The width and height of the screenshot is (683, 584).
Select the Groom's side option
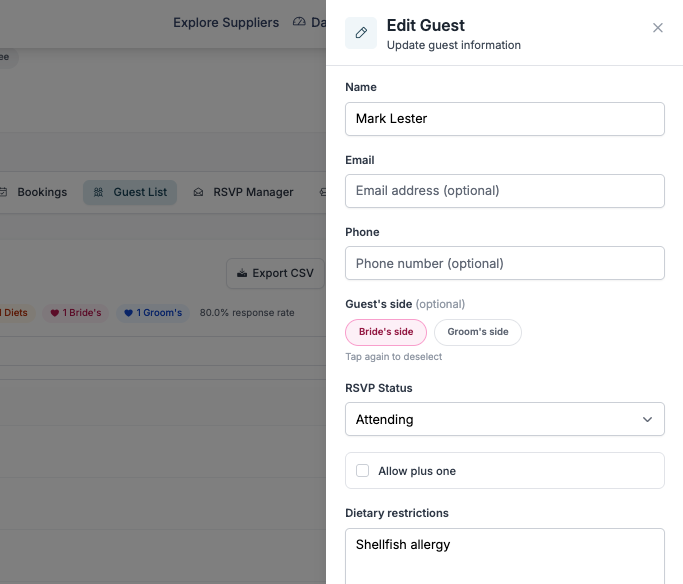[x=477, y=332]
